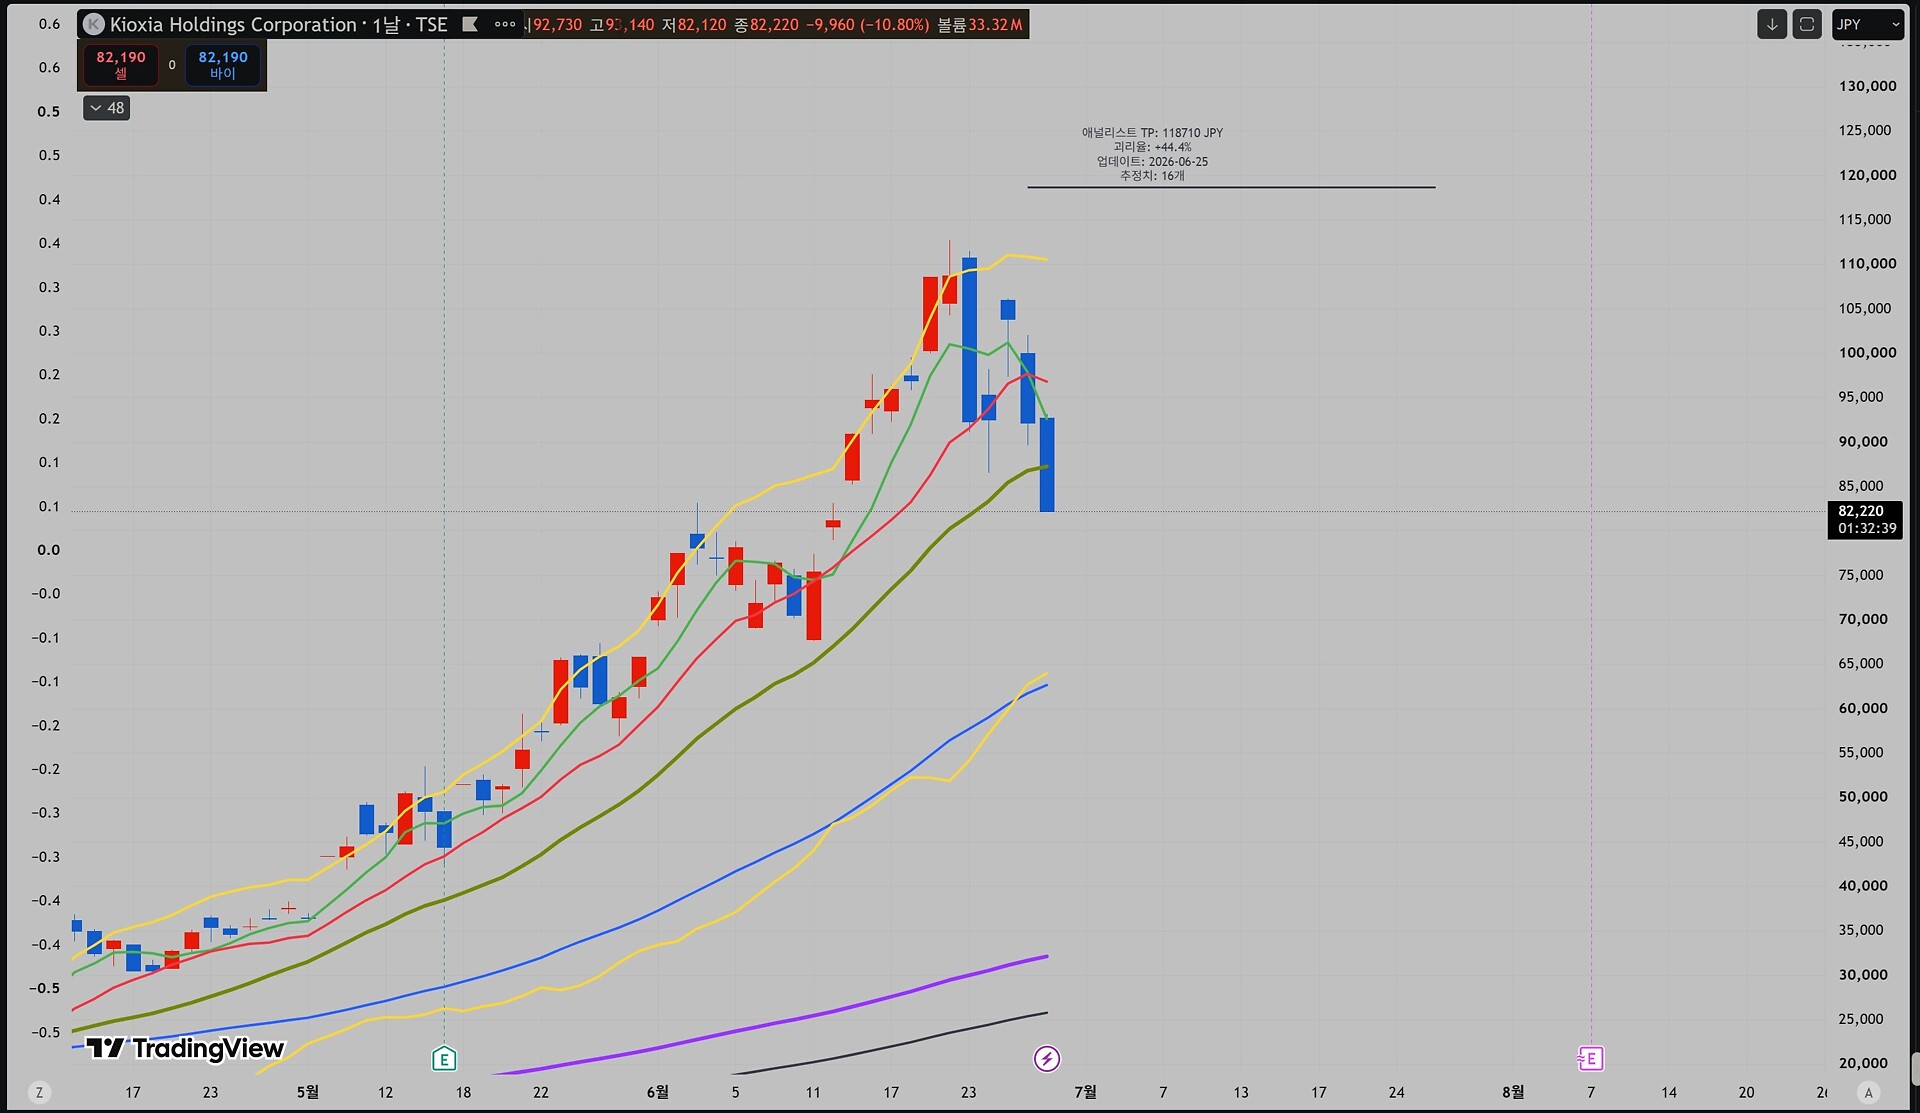The image size is (1920, 1113).
Task: Collapse the indicator legend showing 48
Action: [106, 108]
